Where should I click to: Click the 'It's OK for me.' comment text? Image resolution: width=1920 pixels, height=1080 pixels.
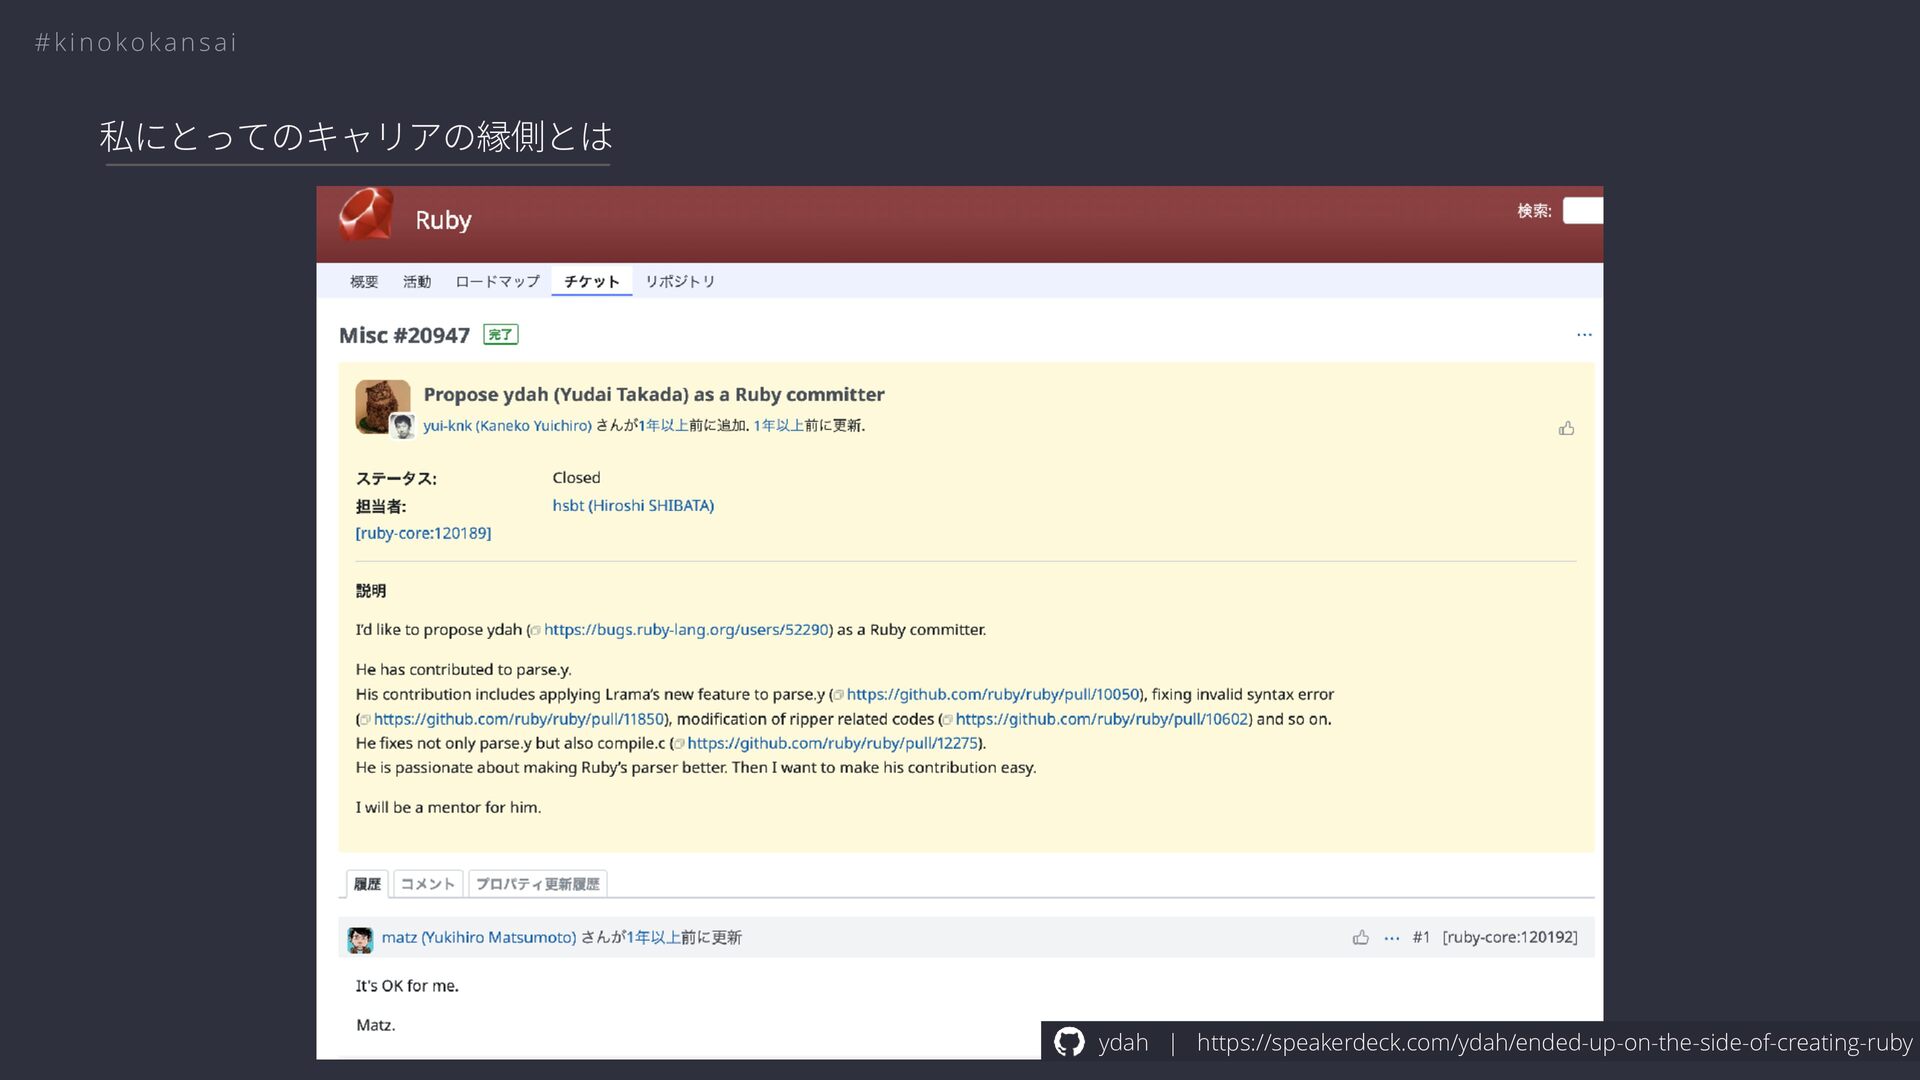(407, 986)
